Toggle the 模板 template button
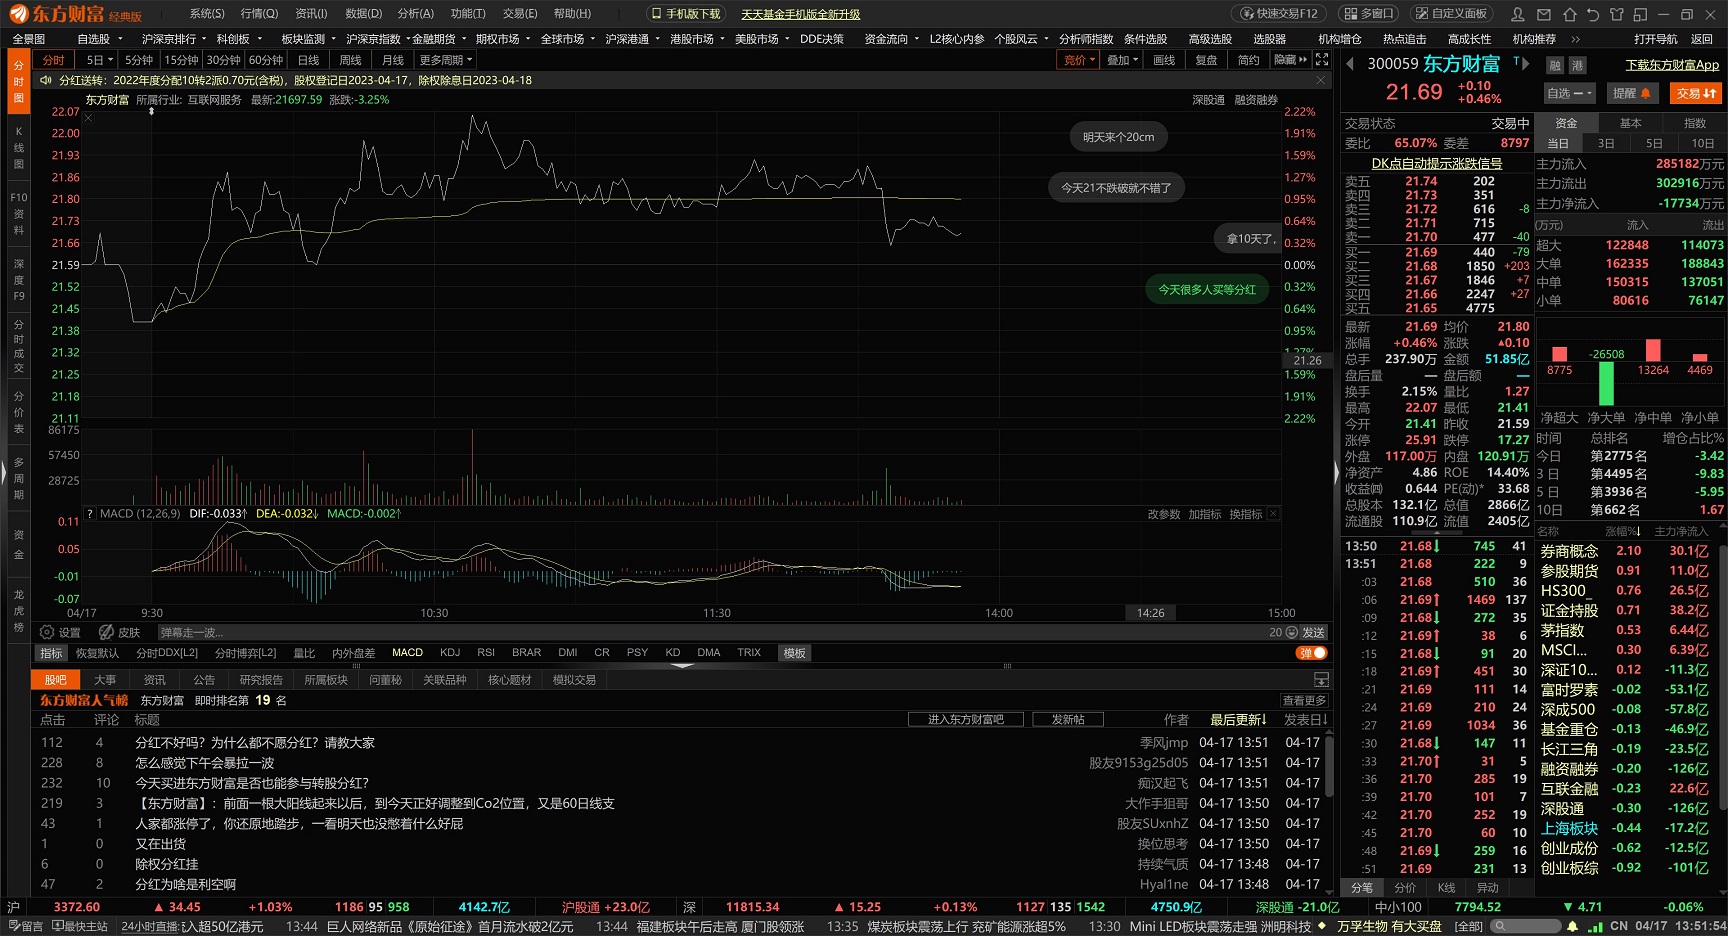 [795, 653]
